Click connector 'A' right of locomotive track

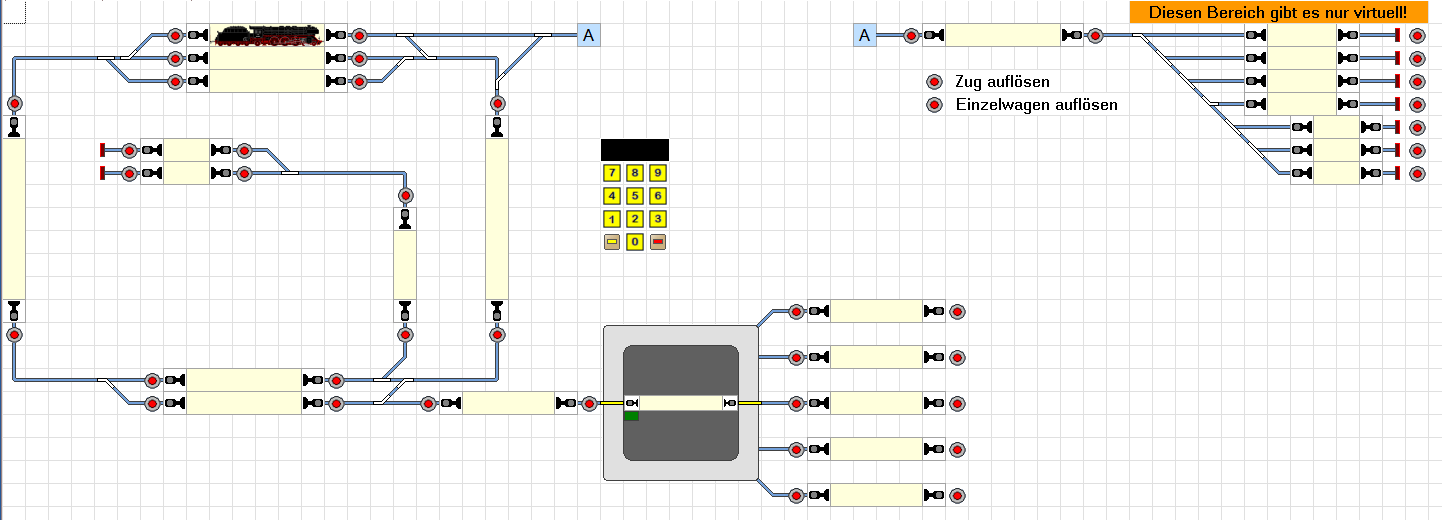(x=589, y=36)
